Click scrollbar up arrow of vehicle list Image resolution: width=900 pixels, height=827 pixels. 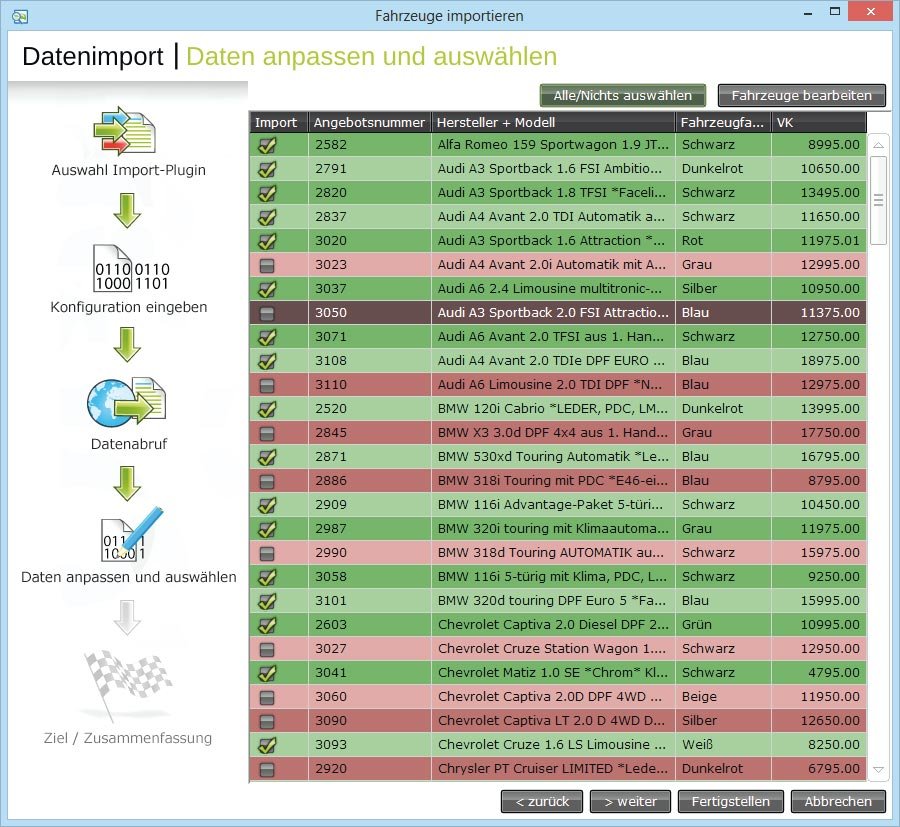[878, 145]
